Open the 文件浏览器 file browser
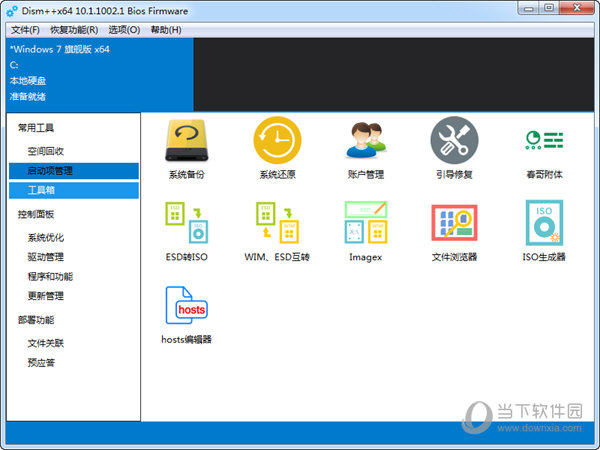 pyautogui.click(x=454, y=231)
